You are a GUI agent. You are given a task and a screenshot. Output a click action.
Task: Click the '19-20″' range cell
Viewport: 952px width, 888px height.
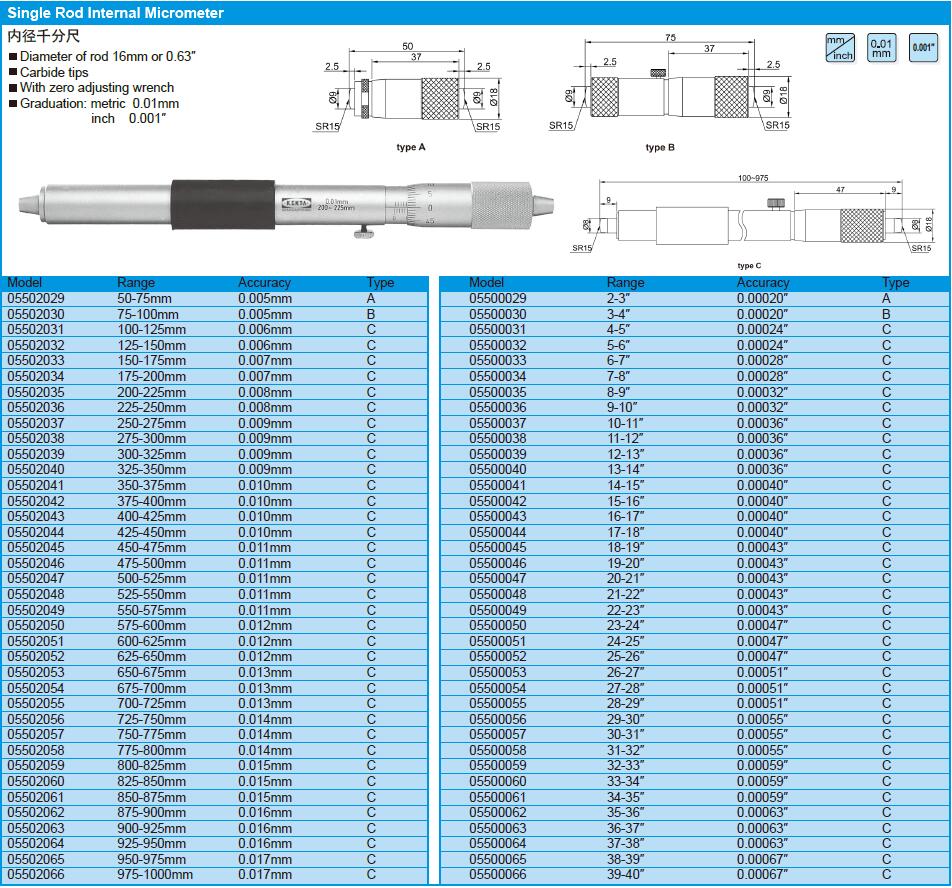[x=625, y=563]
